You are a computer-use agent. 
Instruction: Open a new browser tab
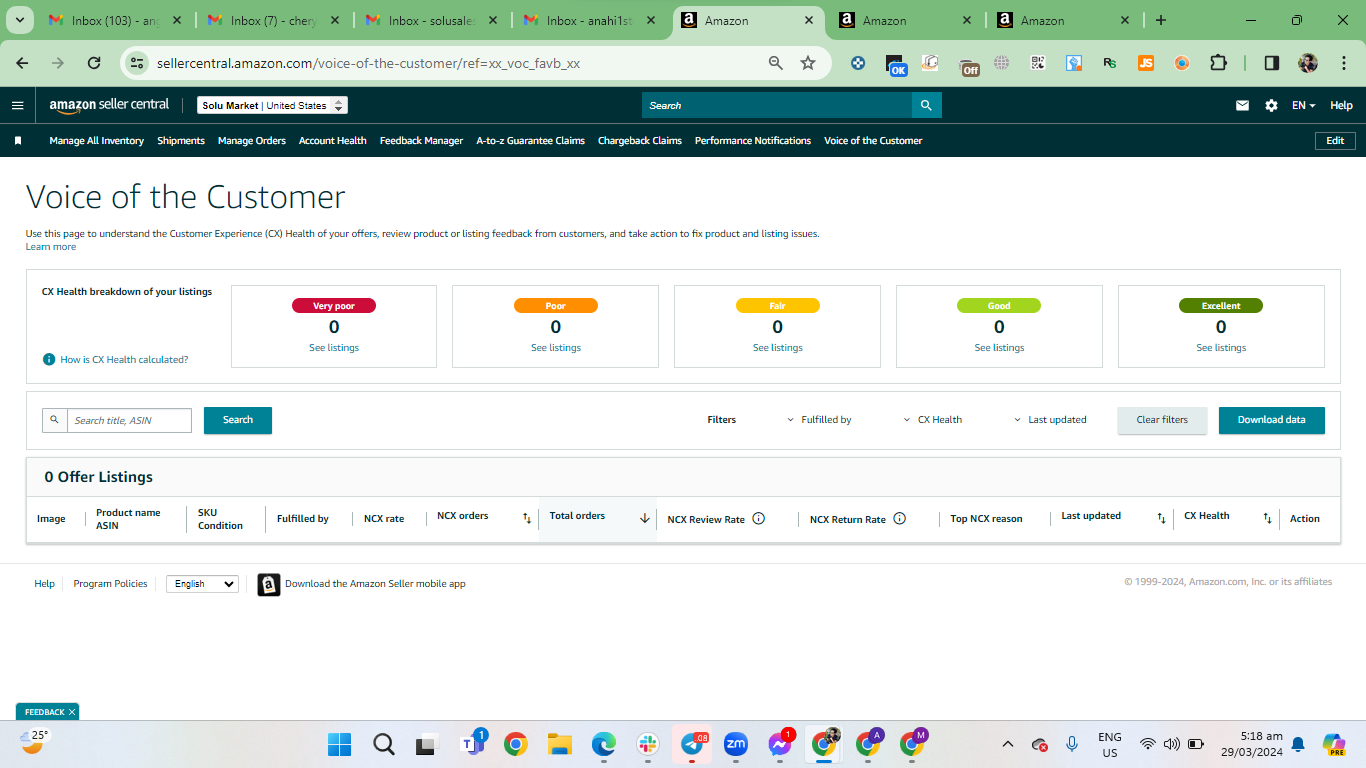(x=1160, y=20)
